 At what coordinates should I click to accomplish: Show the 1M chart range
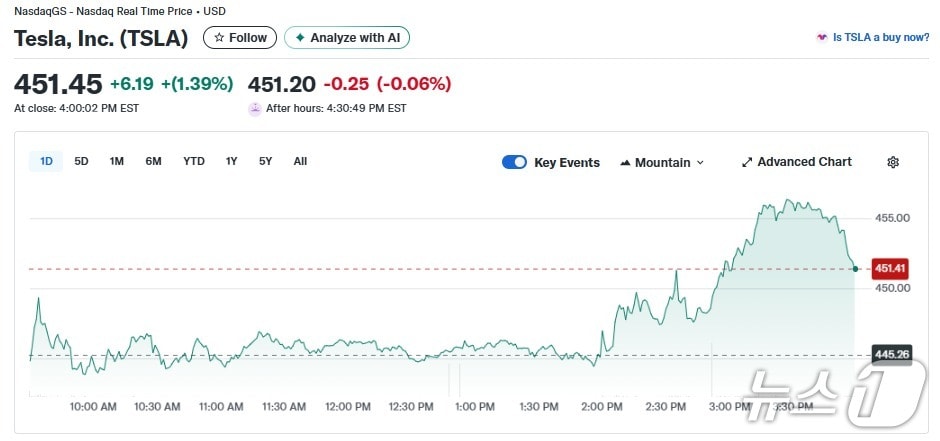click(x=117, y=161)
